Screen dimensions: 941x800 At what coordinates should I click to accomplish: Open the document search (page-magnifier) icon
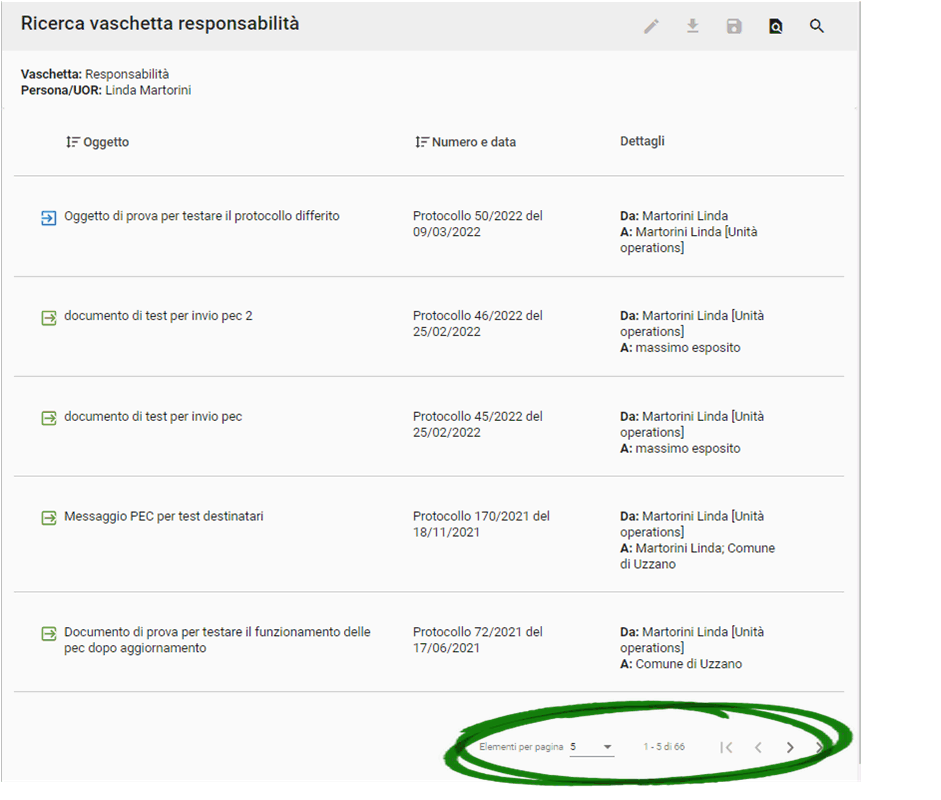tap(775, 26)
